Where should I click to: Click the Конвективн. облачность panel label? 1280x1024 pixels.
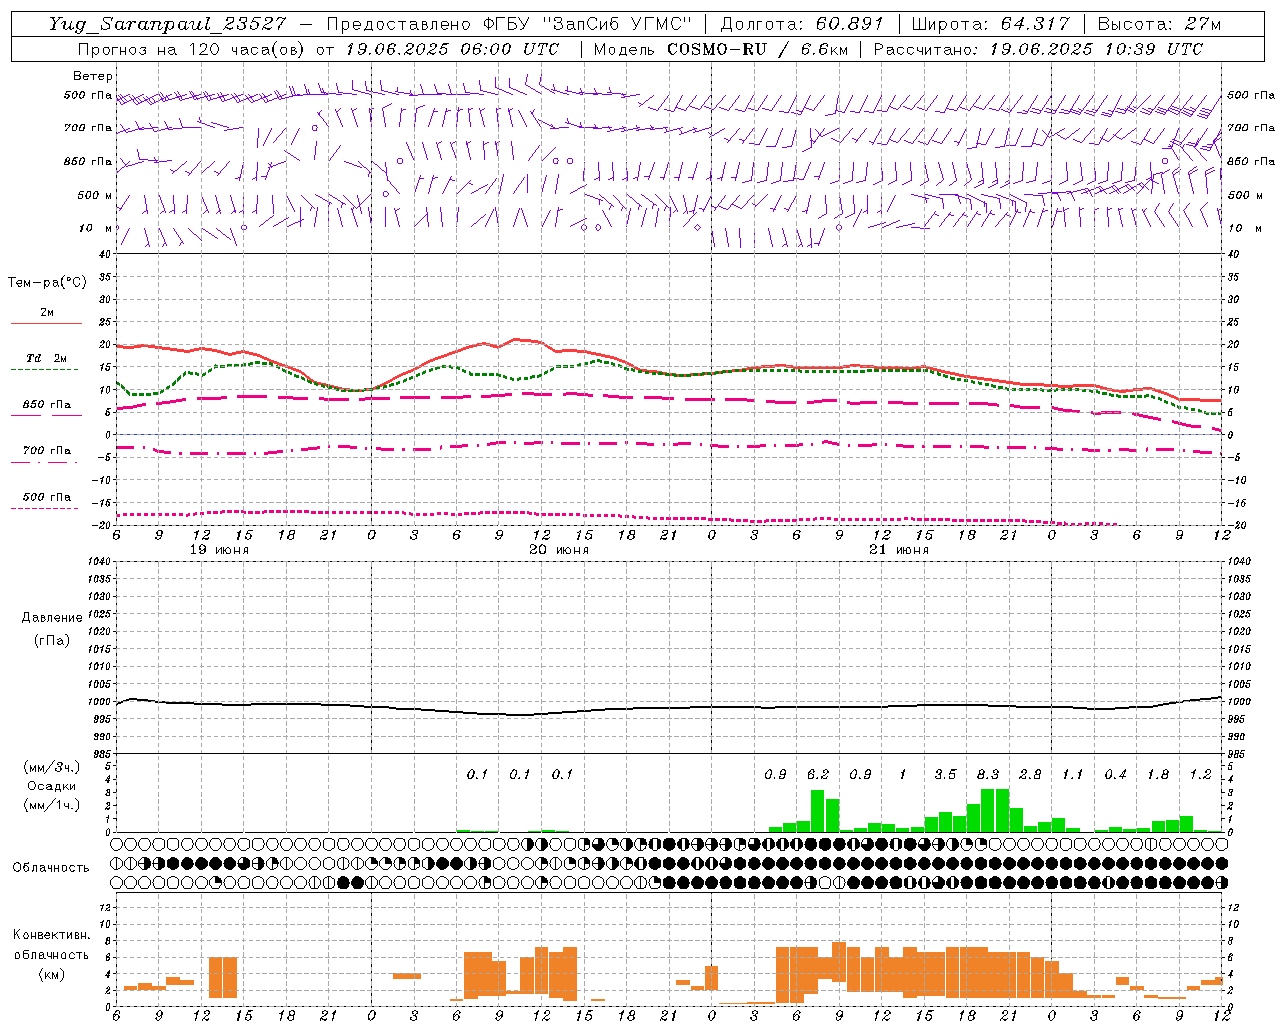click(x=51, y=945)
